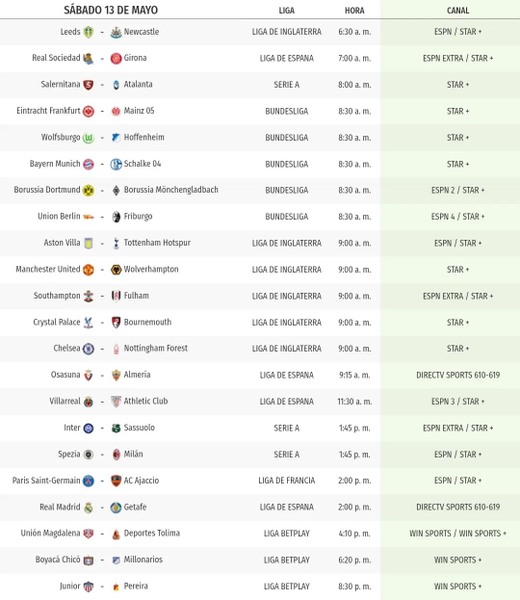Select the Borussia Mönchengladbach team name

[171, 190]
